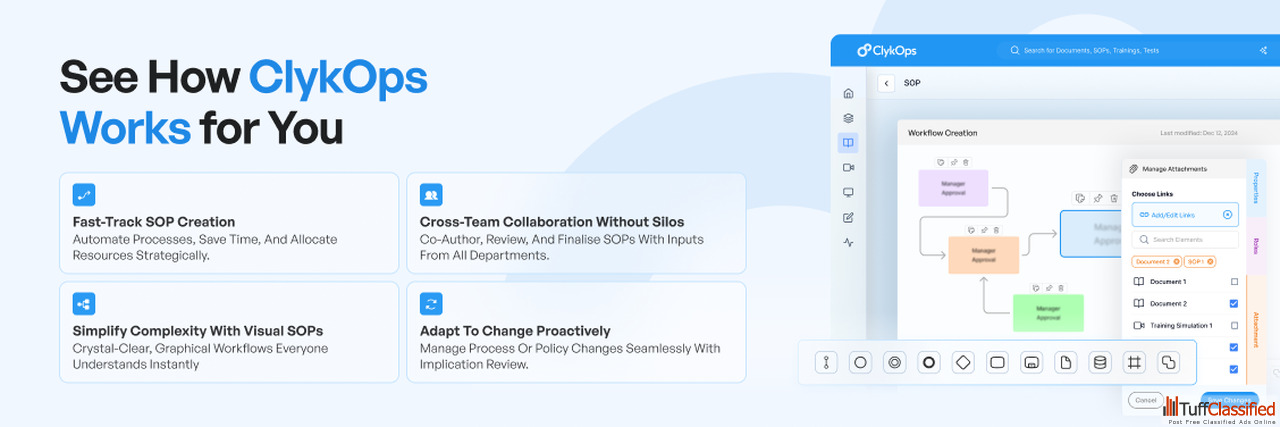1280x427 pixels.
Task: Expand the Add/Edit Links dropdown
Action: tap(1227, 215)
